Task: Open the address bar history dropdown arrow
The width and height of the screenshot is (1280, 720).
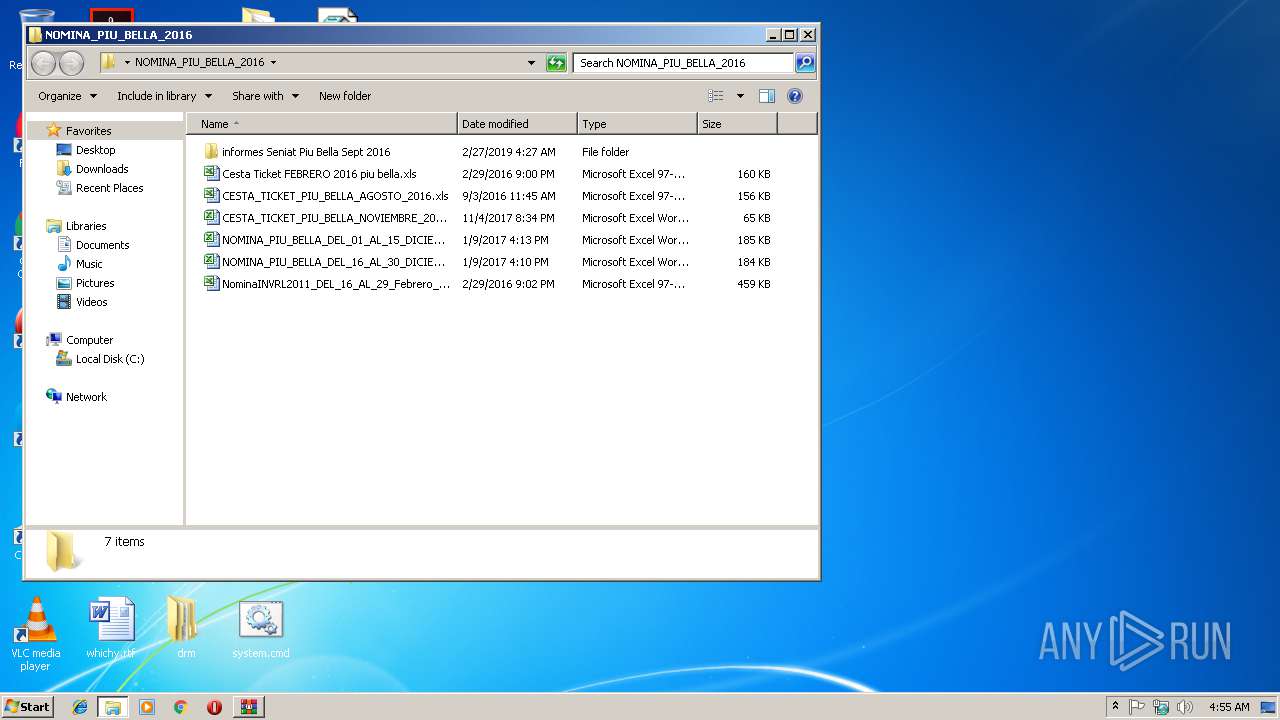Action: [532, 63]
